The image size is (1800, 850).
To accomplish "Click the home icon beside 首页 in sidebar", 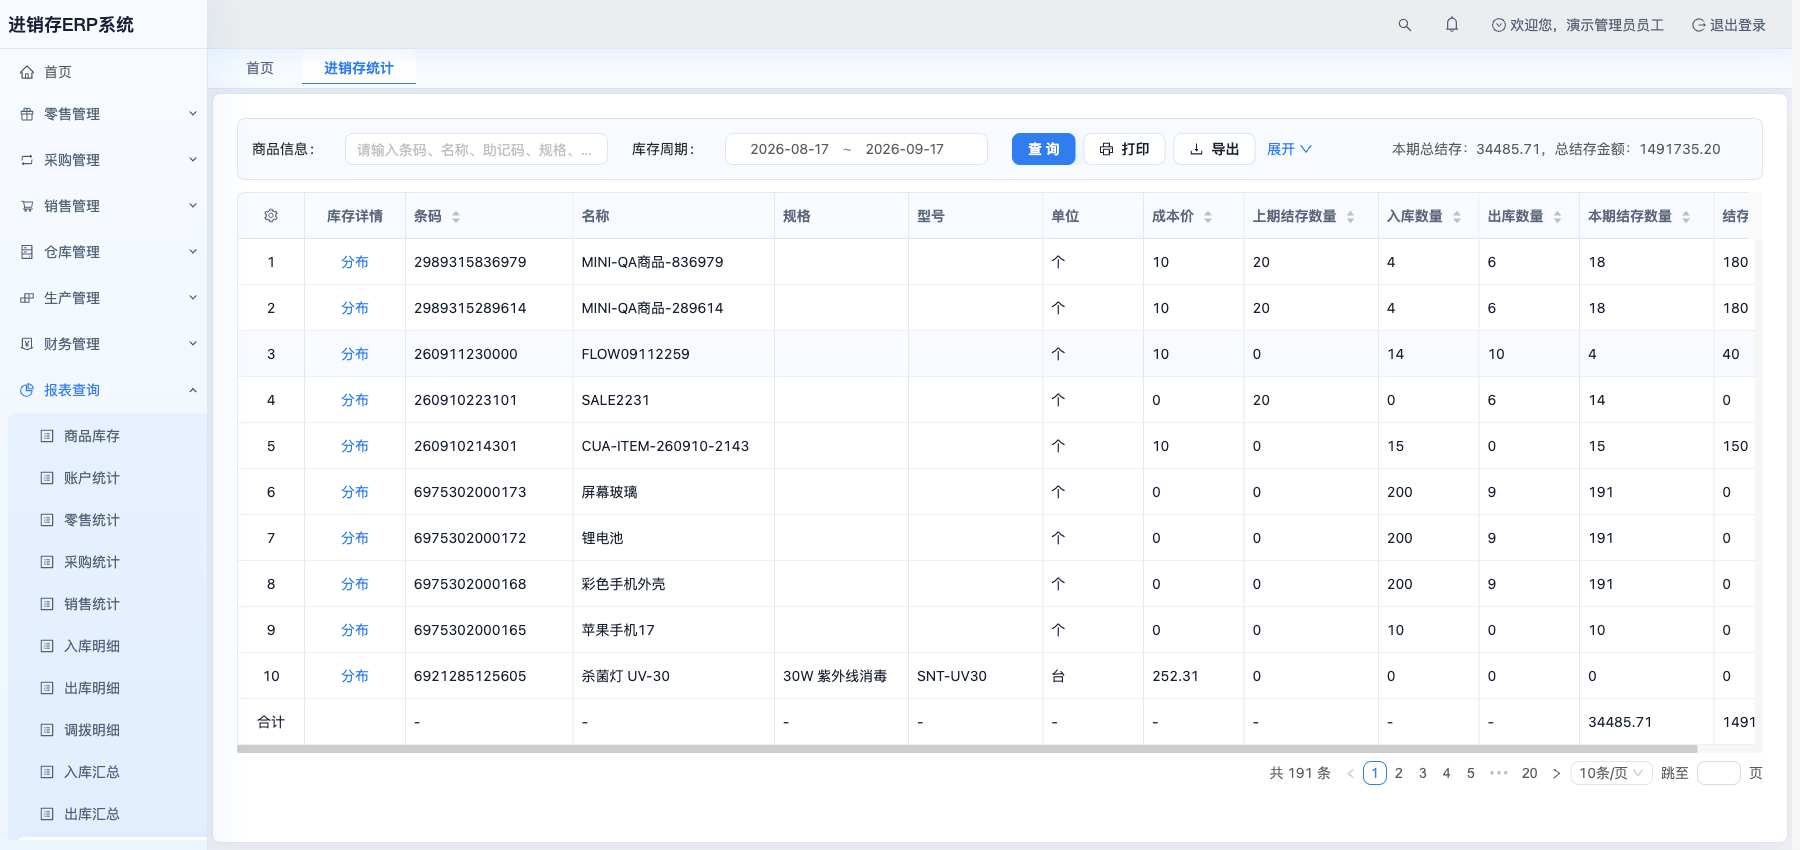I will coord(27,72).
